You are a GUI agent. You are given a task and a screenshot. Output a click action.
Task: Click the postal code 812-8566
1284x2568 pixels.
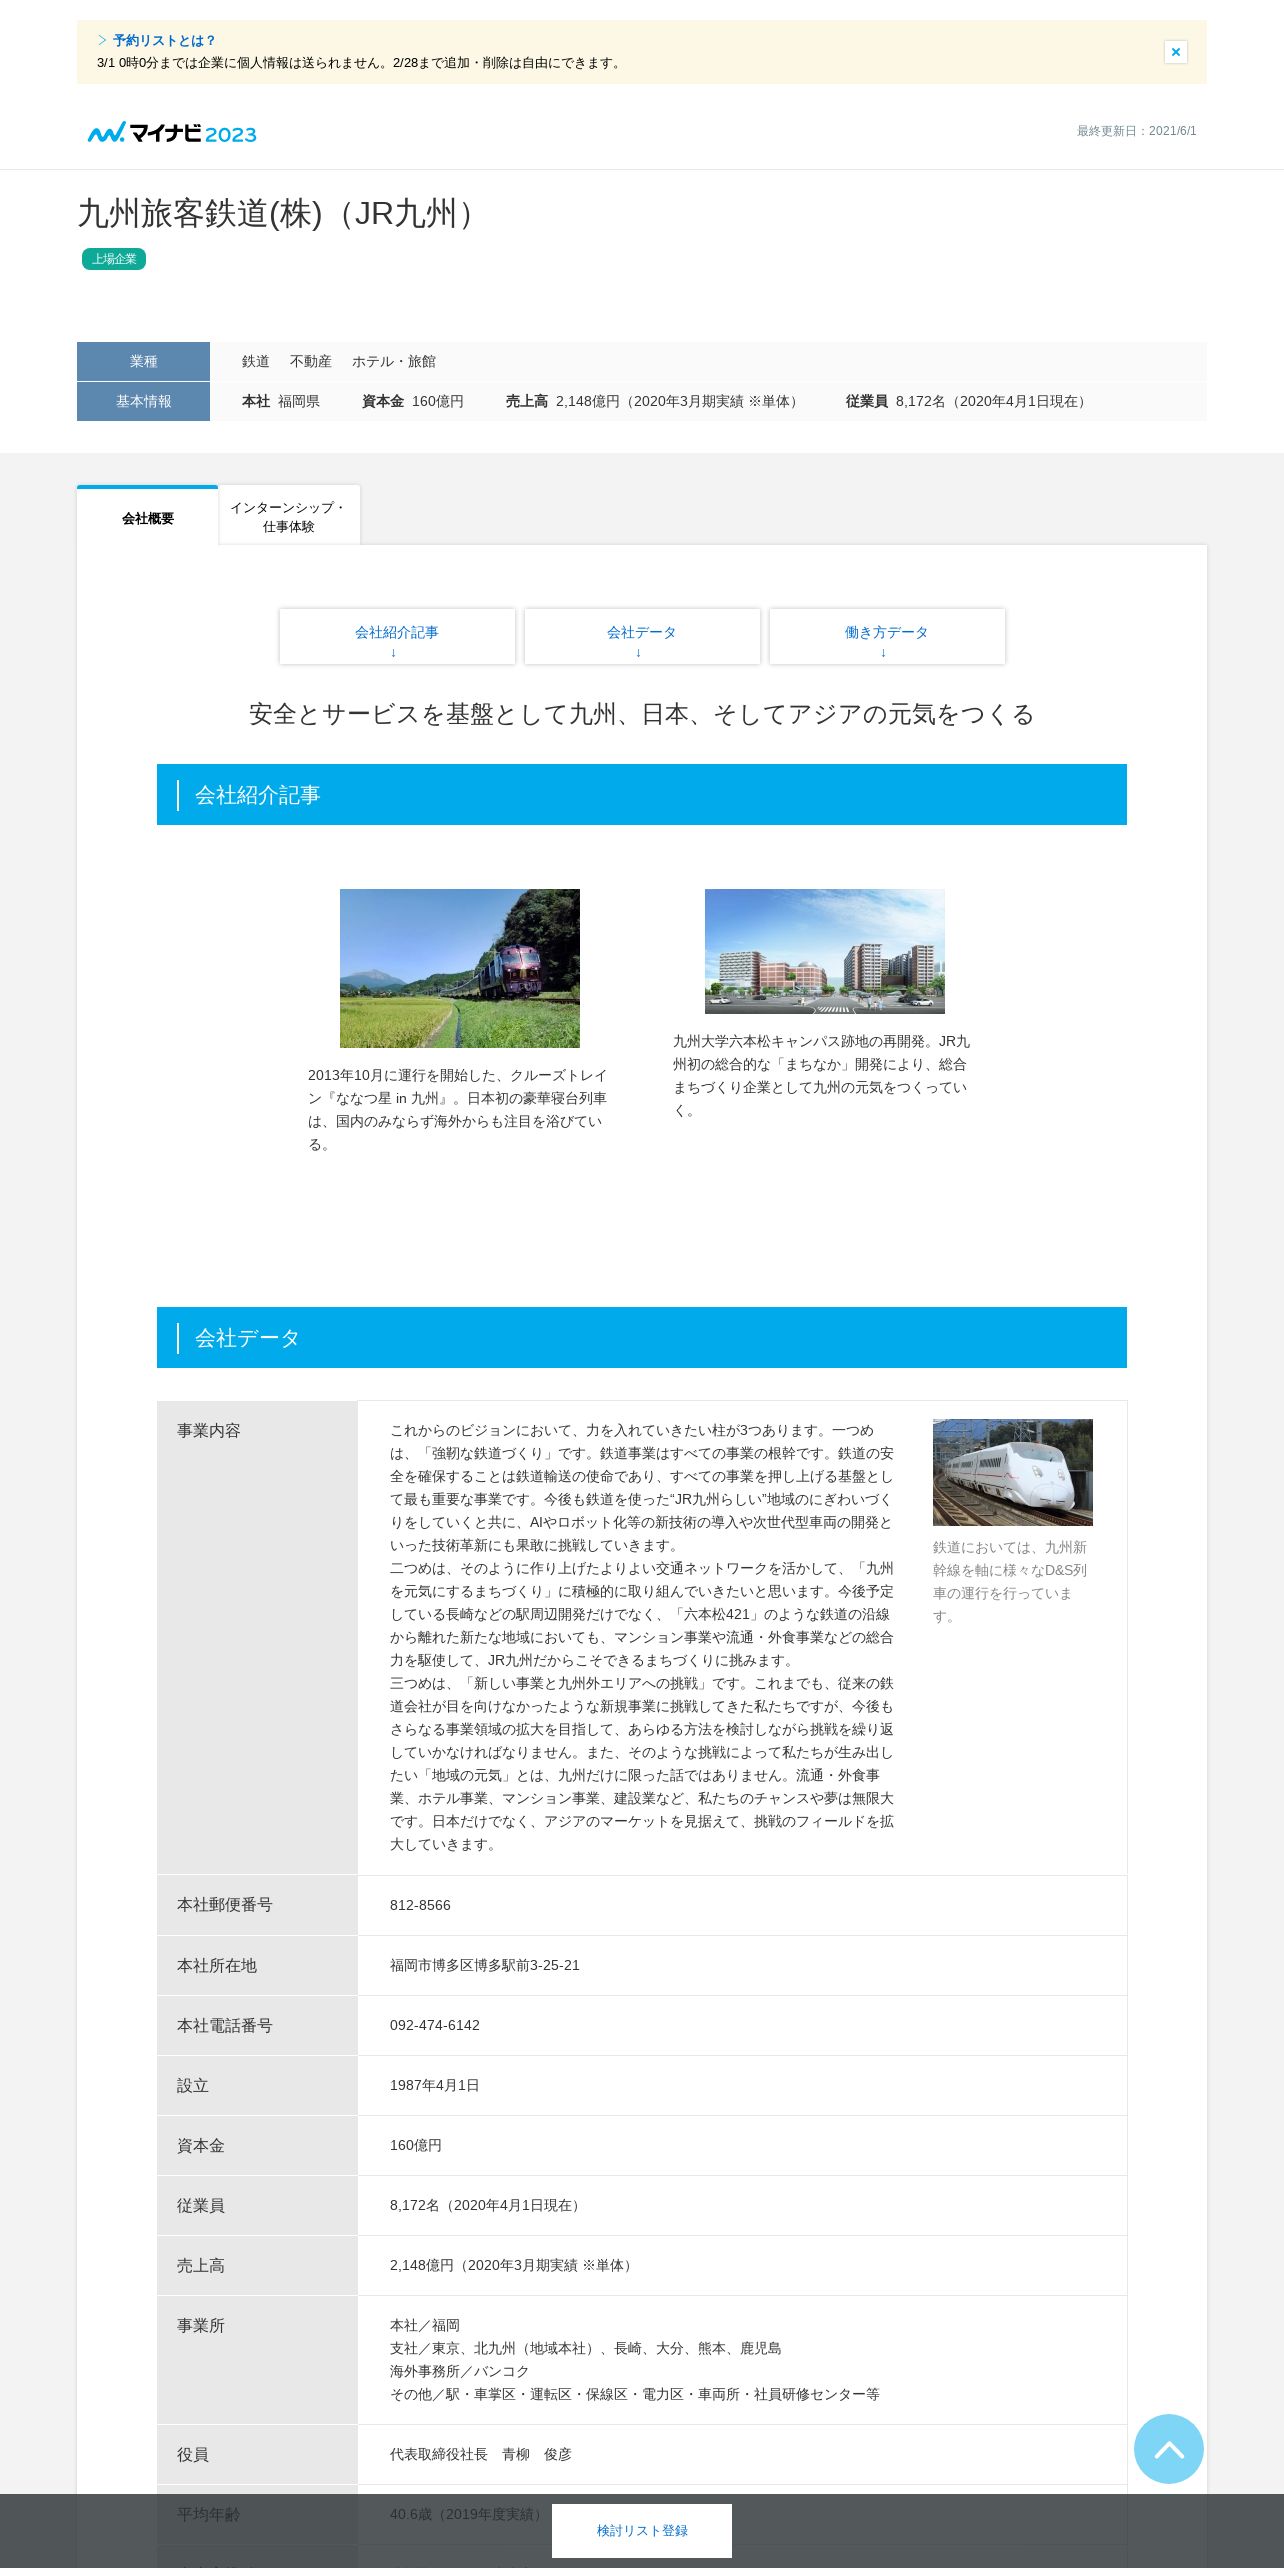[x=420, y=1905]
